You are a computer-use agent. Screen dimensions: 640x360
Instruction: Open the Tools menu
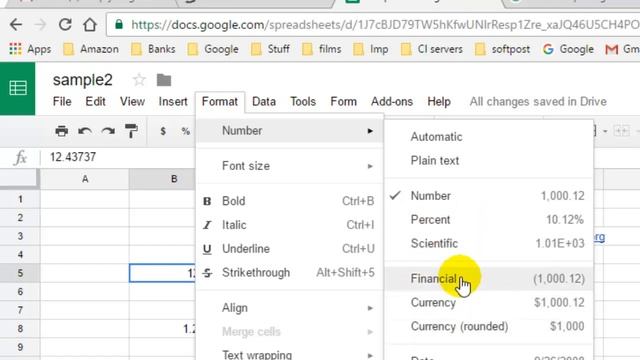(303, 102)
